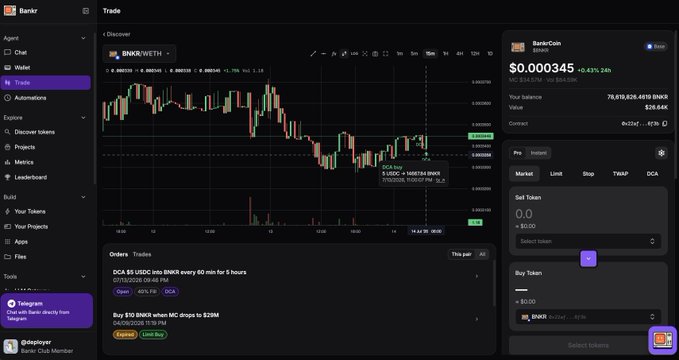The height and width of the screenshot is (360, 679).
Task: Select the trend line drawing tool
Action: tap(313, 54)
